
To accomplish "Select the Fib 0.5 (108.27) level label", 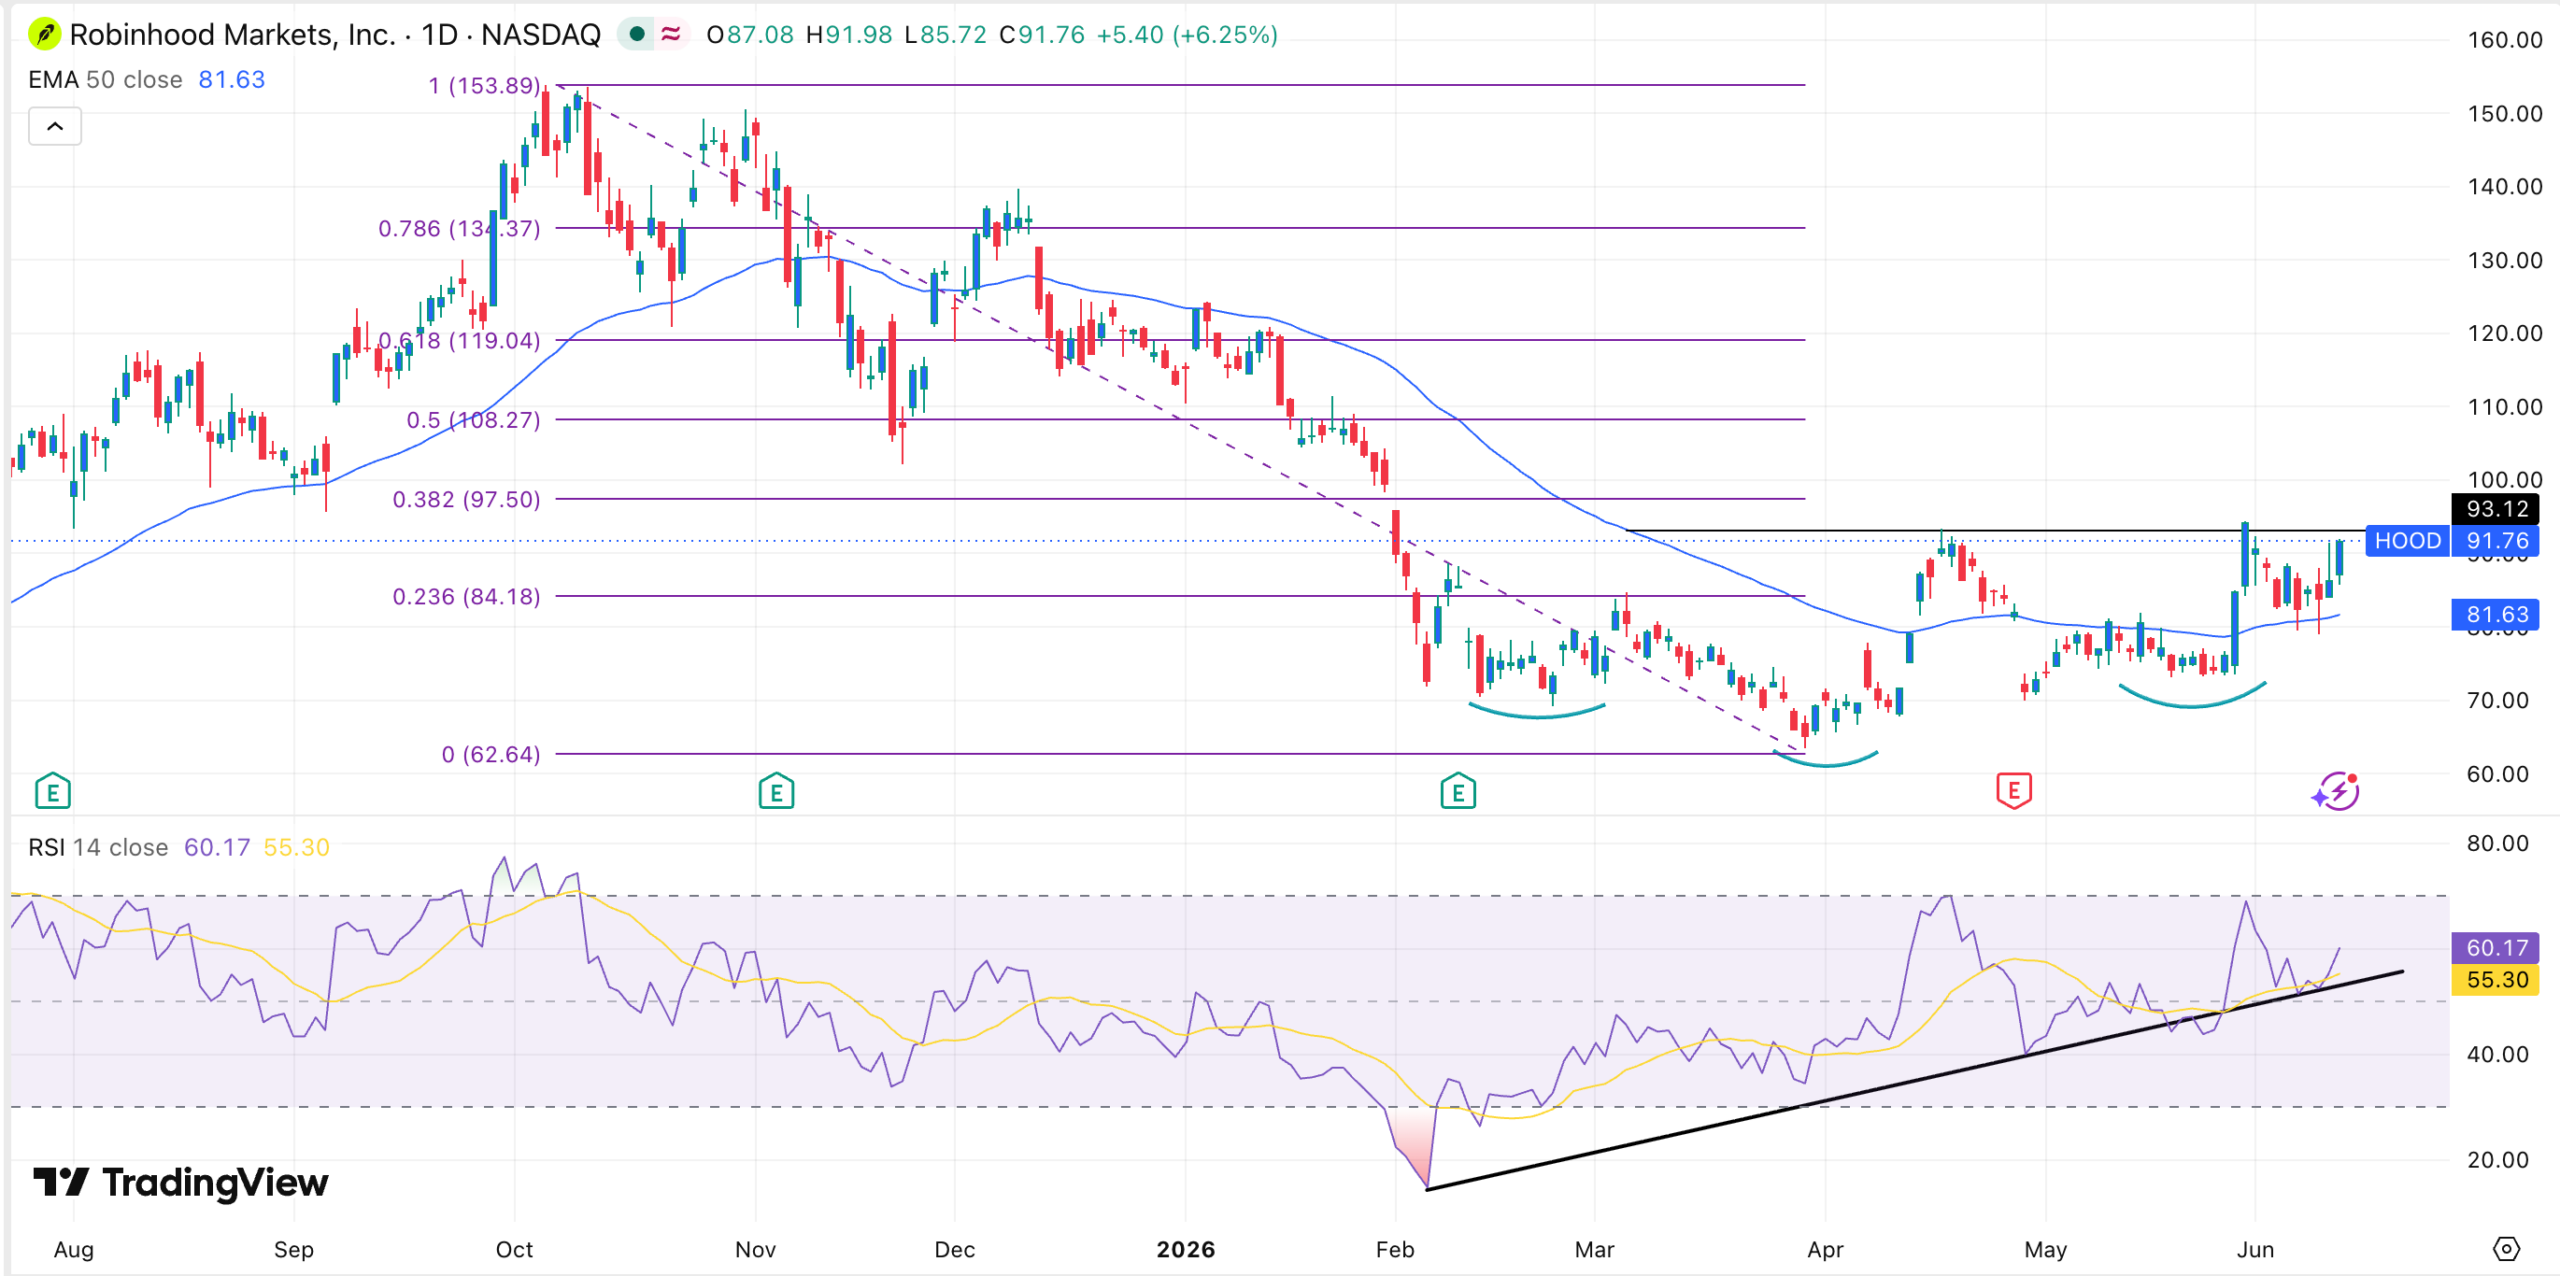I will [x=473, y=420].
